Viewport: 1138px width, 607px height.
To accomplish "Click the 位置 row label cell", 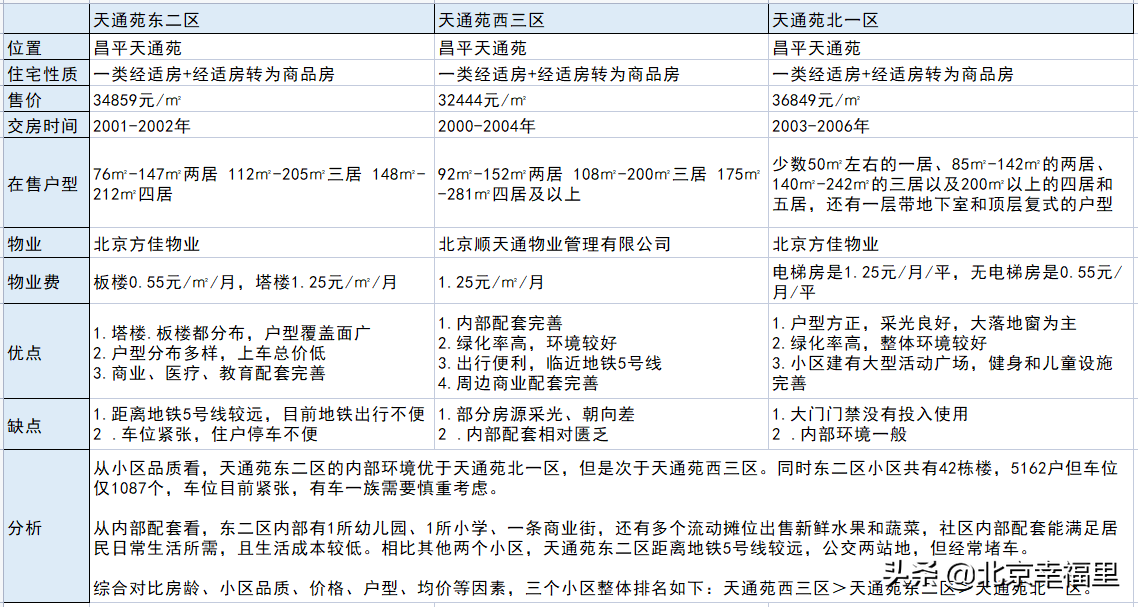I will click(x=47, y=49).
